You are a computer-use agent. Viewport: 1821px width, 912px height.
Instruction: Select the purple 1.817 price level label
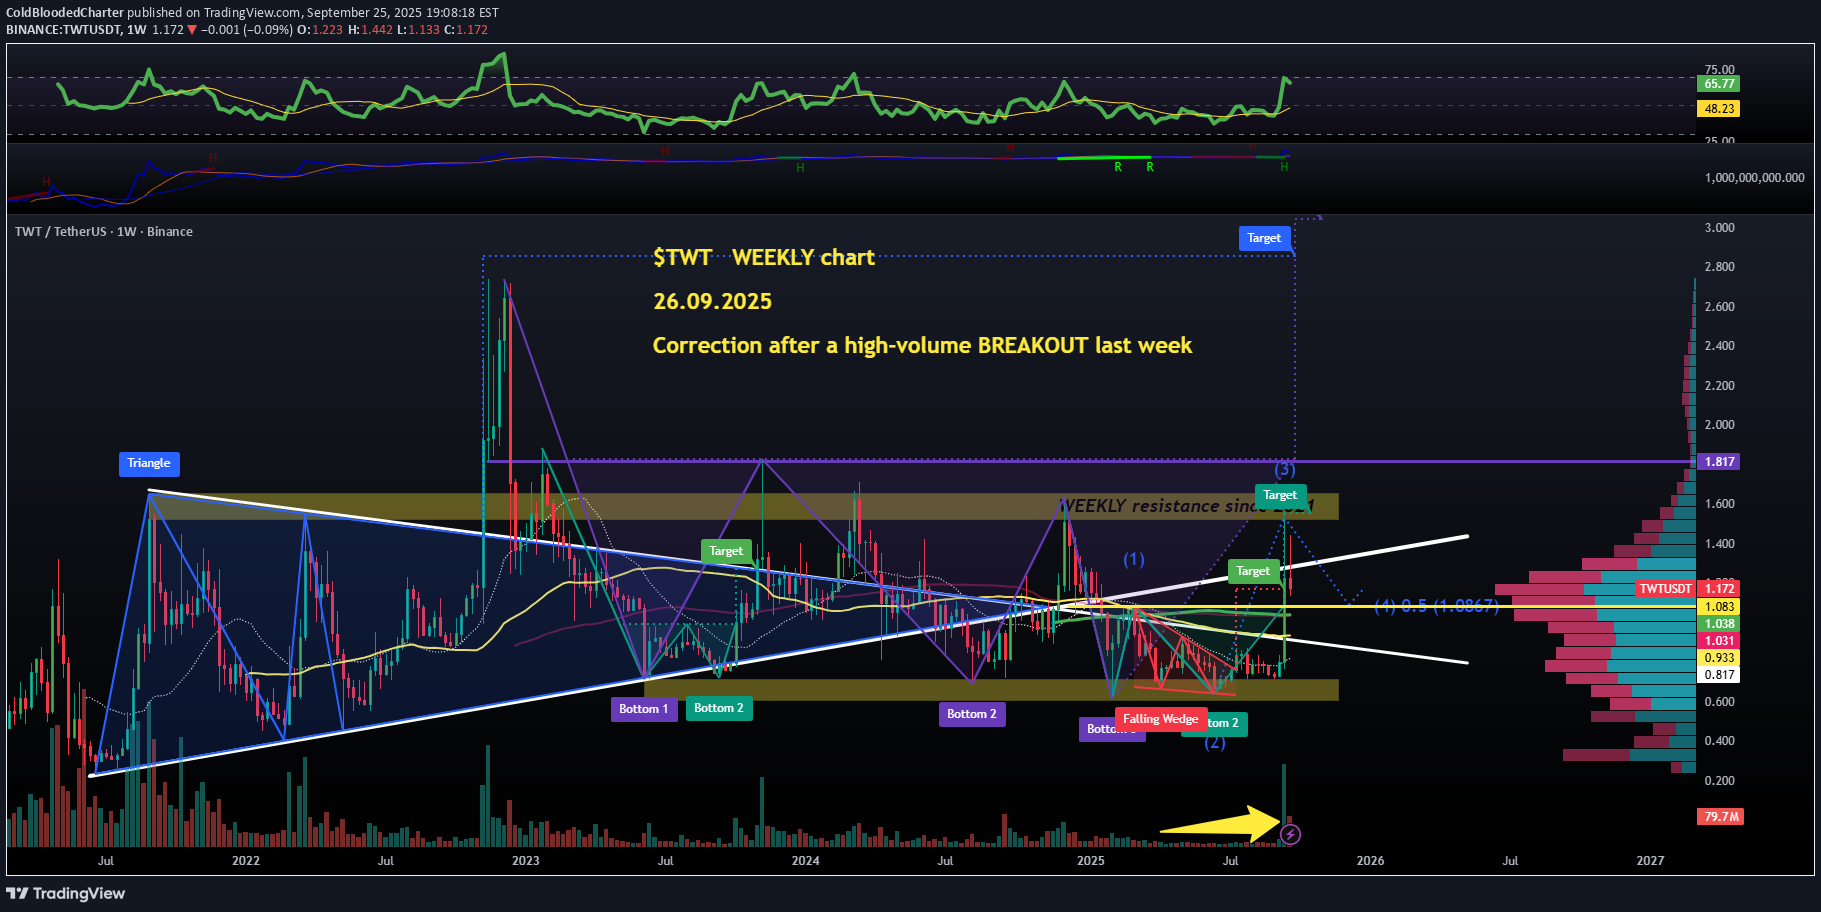click(1719, 462)
